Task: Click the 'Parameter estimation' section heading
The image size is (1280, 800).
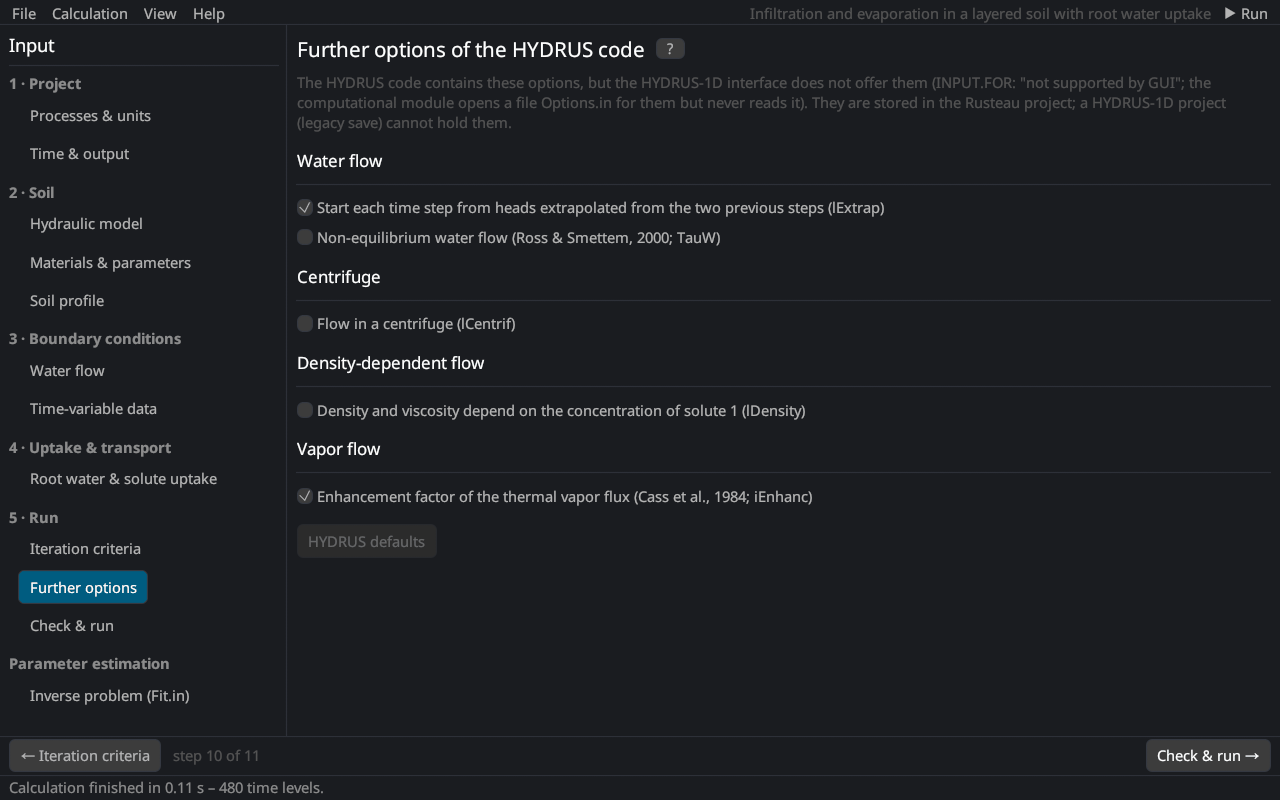Action: (x=89, y=664)
